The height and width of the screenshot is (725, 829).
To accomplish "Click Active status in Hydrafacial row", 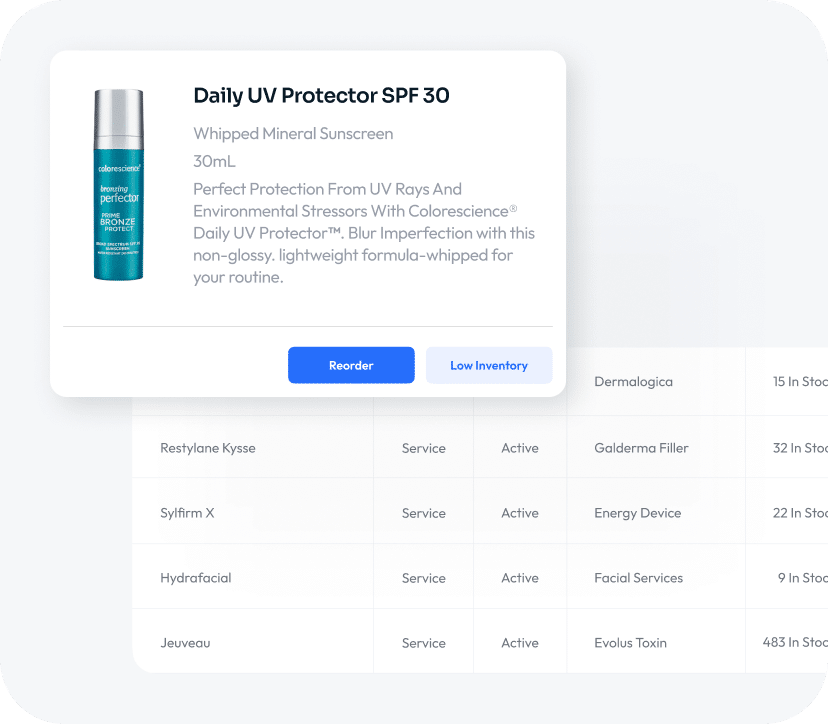I will pos(520,578).
